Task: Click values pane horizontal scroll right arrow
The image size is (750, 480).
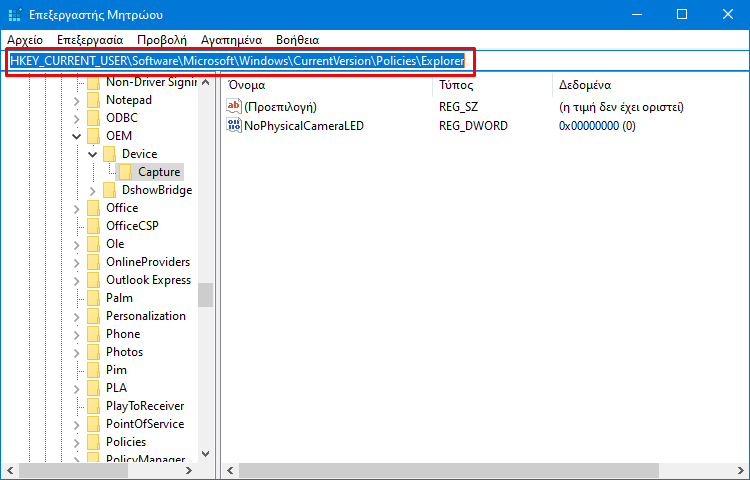Action: pyautogui.click(x=741, y=470)
